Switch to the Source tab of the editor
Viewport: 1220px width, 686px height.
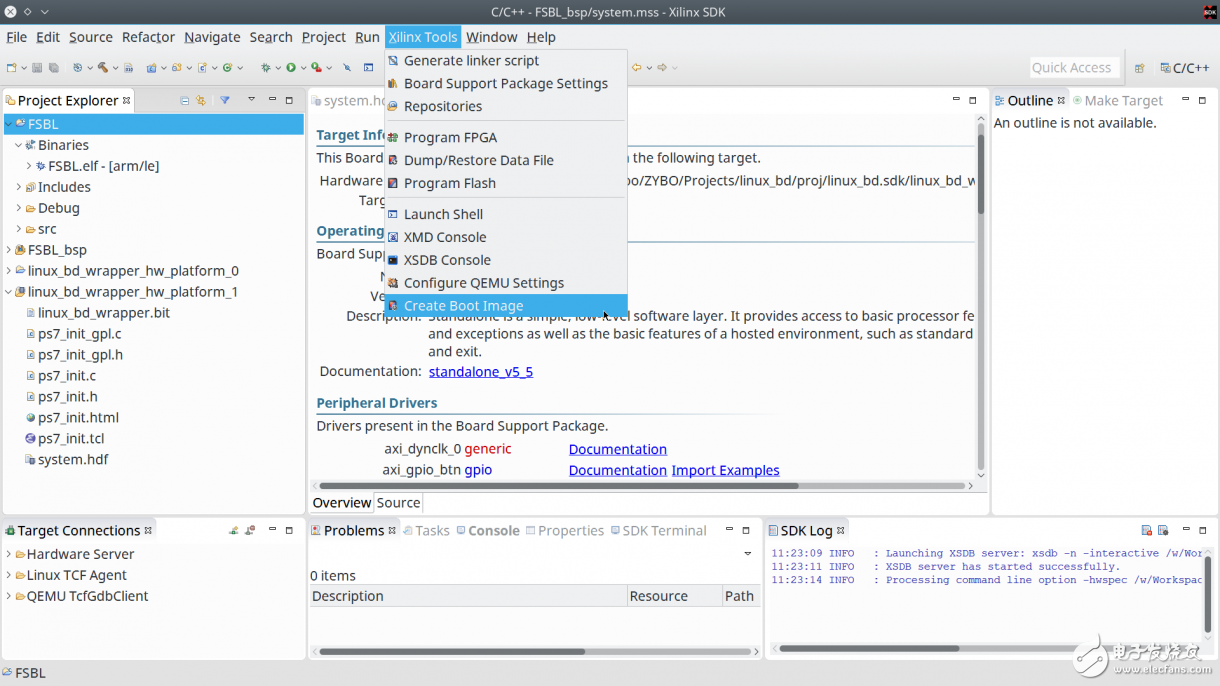point(398,503)
